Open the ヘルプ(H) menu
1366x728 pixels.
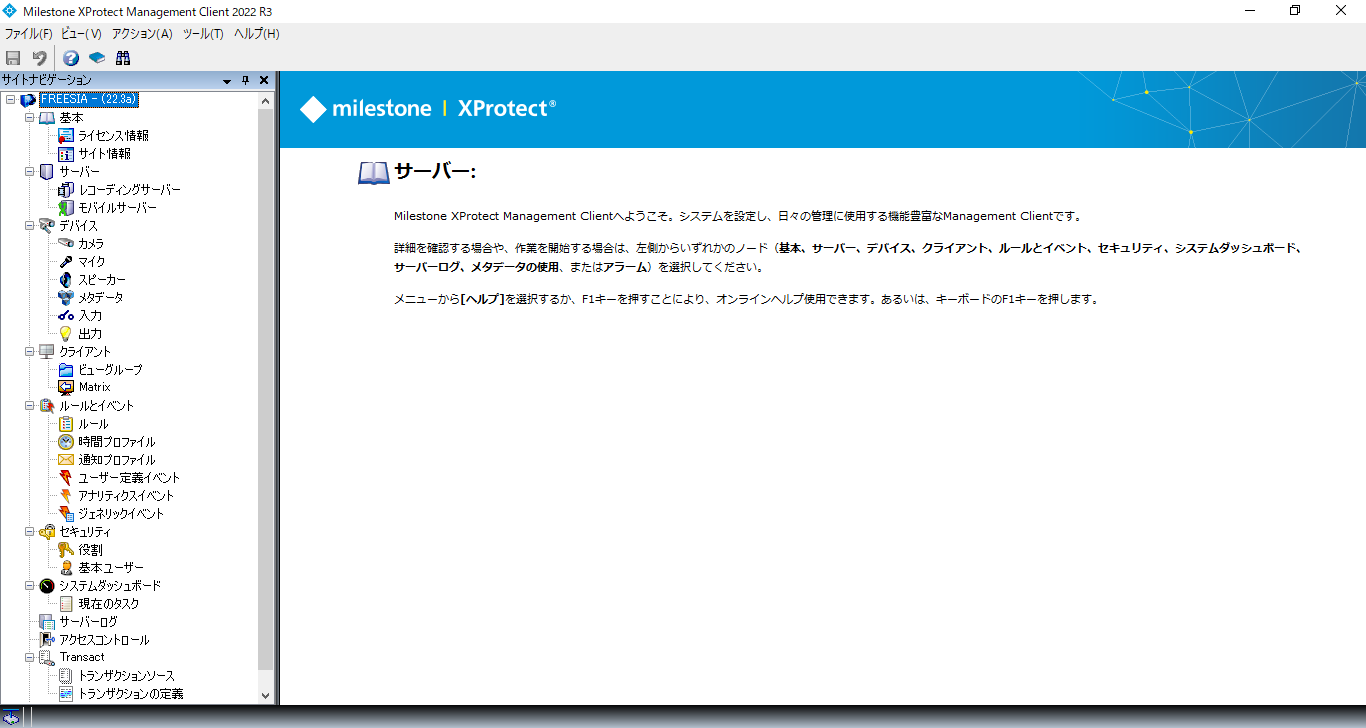pyautogui.click(x=257, y=34)
